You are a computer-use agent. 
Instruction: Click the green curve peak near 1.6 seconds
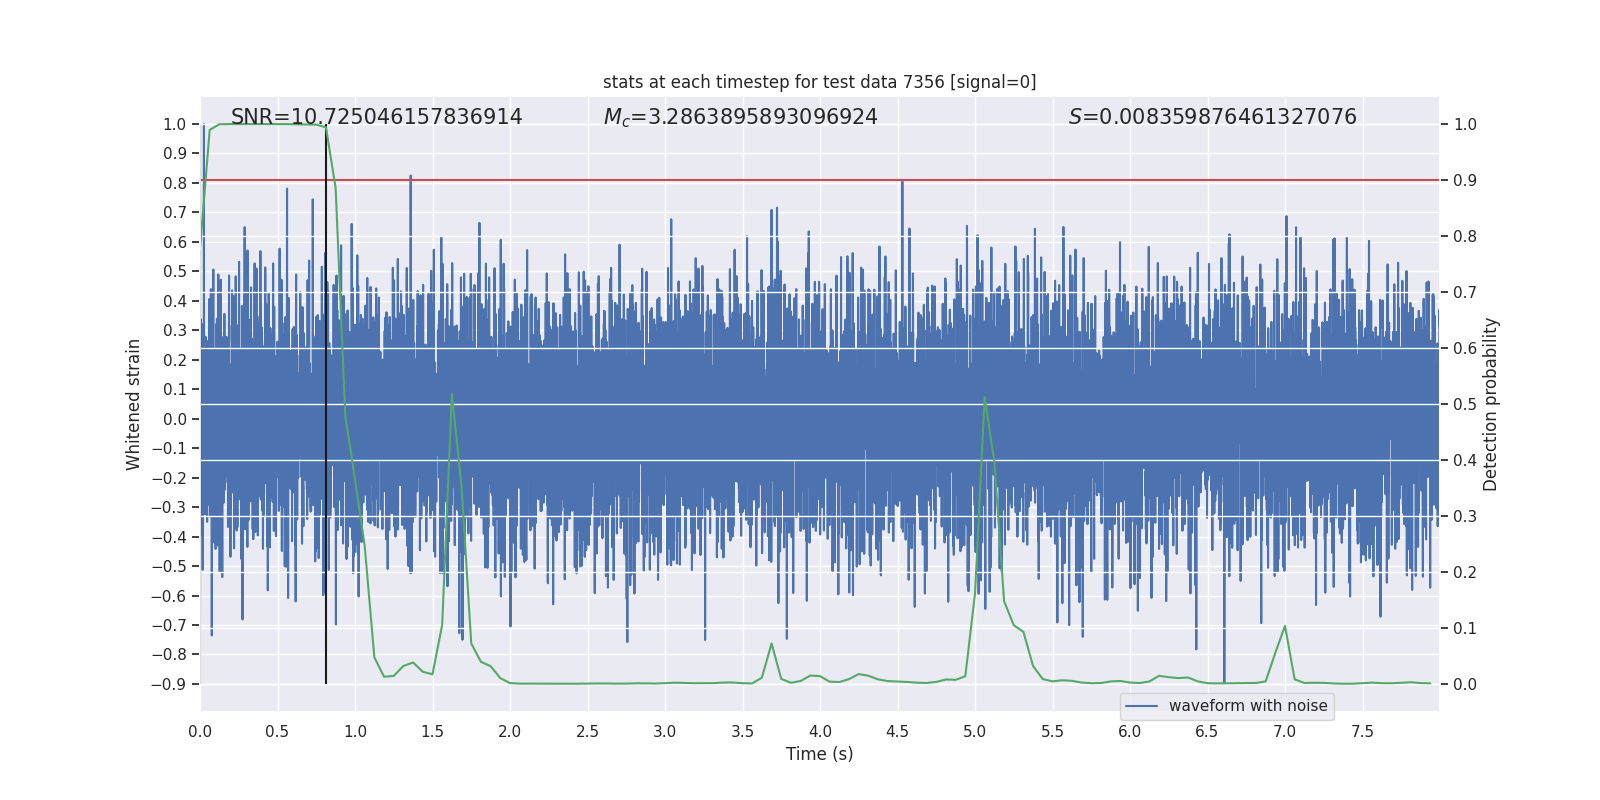(452, 394)
